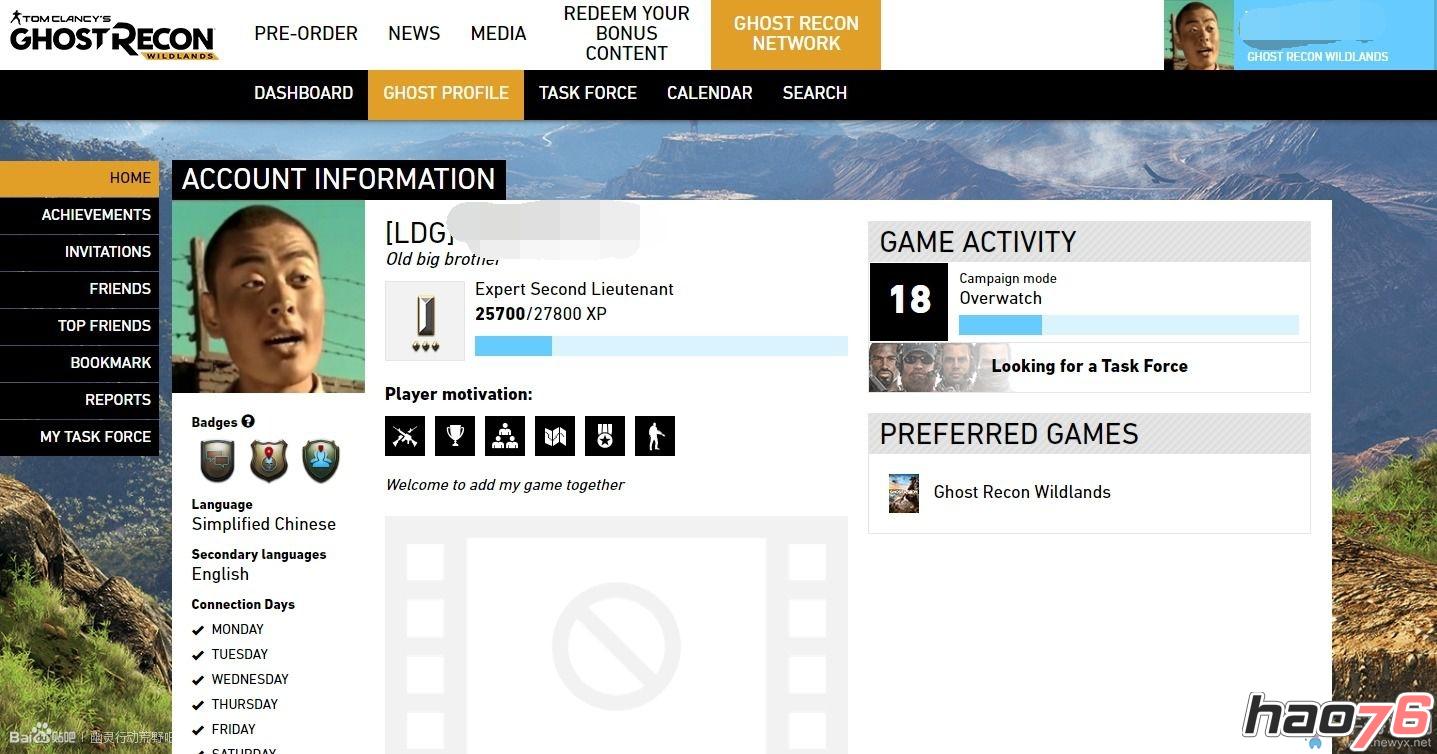1437x754 pixels.
Task: Click the 25700/27800 XP value
Action: pos(541,314)
